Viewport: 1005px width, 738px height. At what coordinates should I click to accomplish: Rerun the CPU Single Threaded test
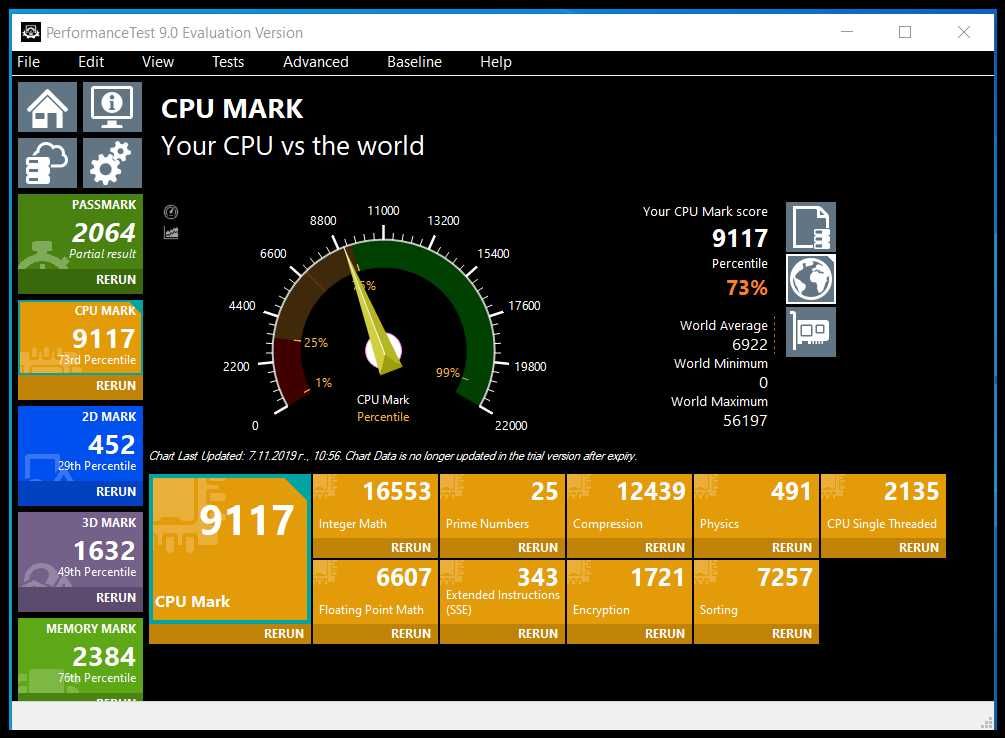click(918, 548)
